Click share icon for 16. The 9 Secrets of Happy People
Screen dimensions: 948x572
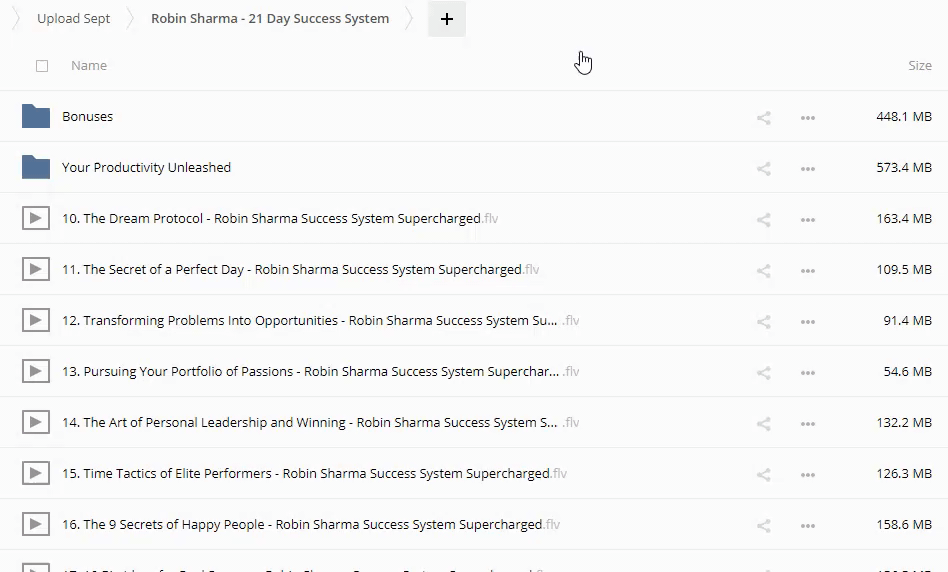[x=763, y=525]
